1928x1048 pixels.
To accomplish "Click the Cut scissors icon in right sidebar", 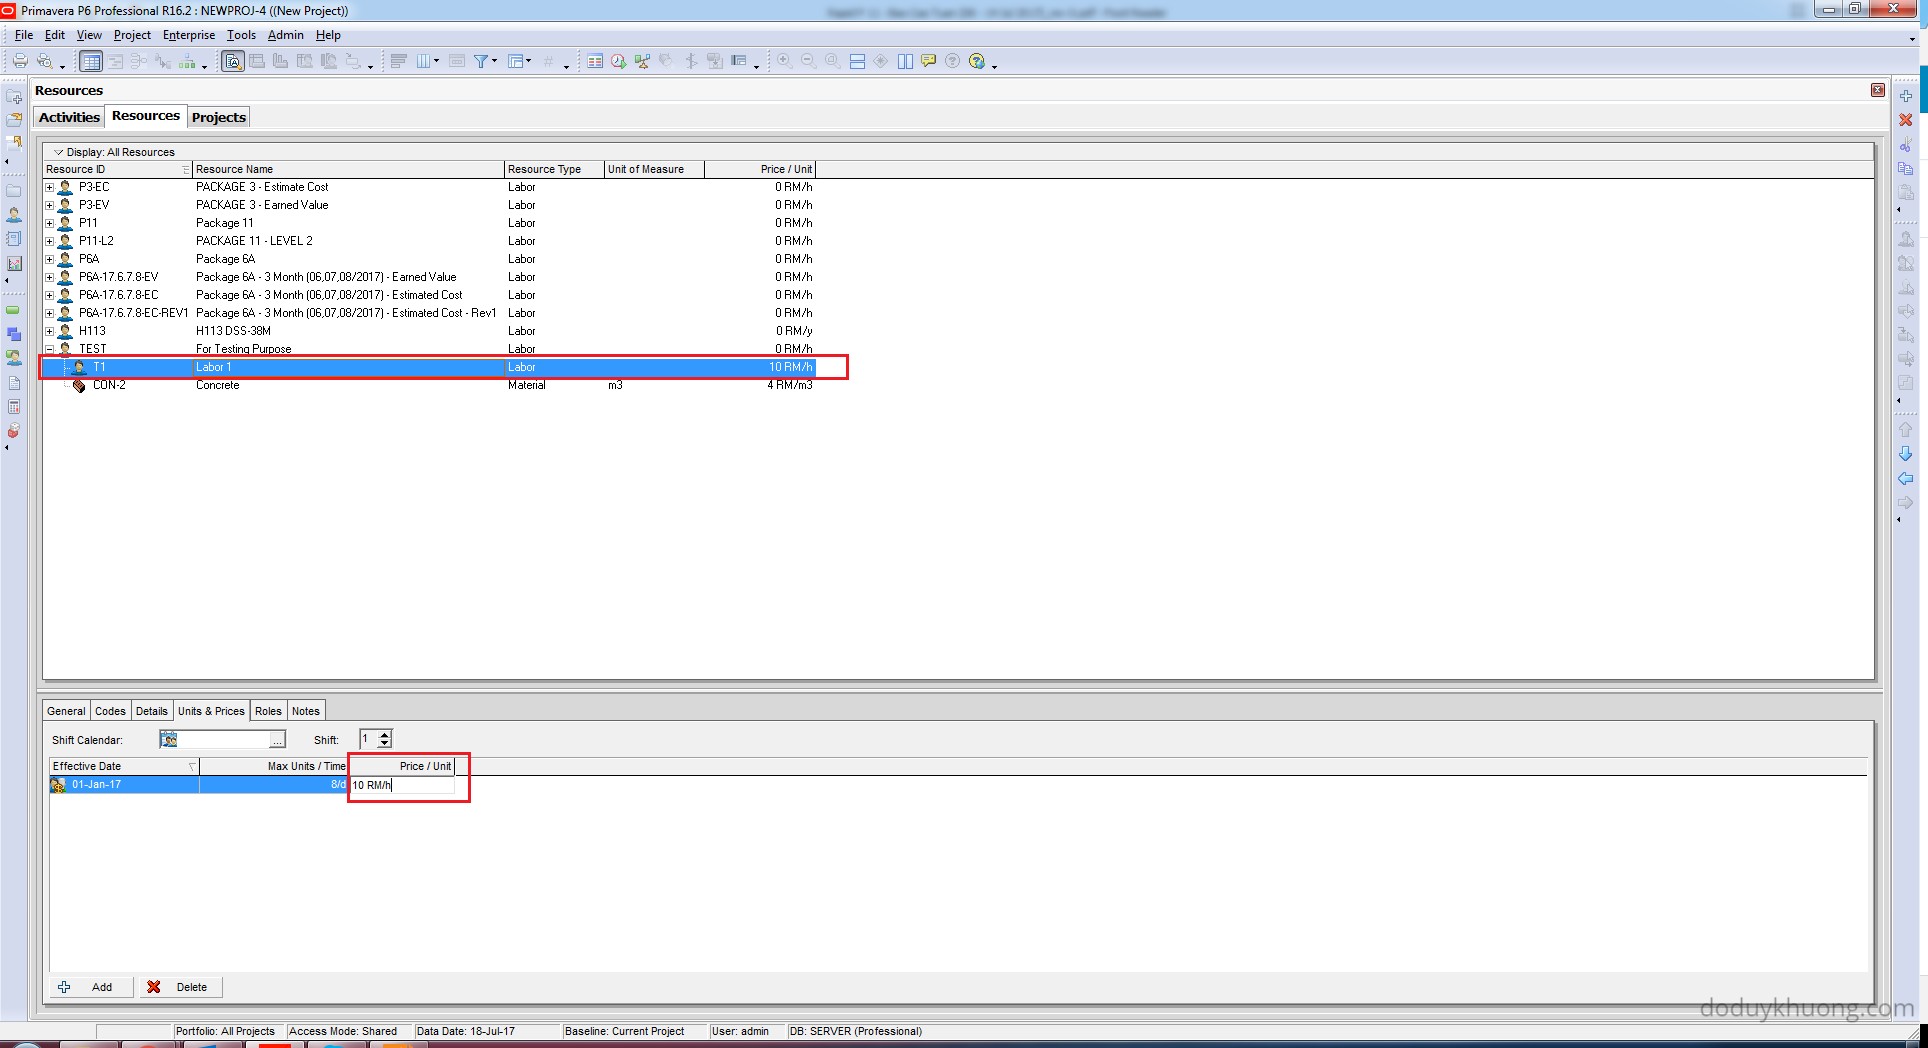I will tap(1906, 145).
